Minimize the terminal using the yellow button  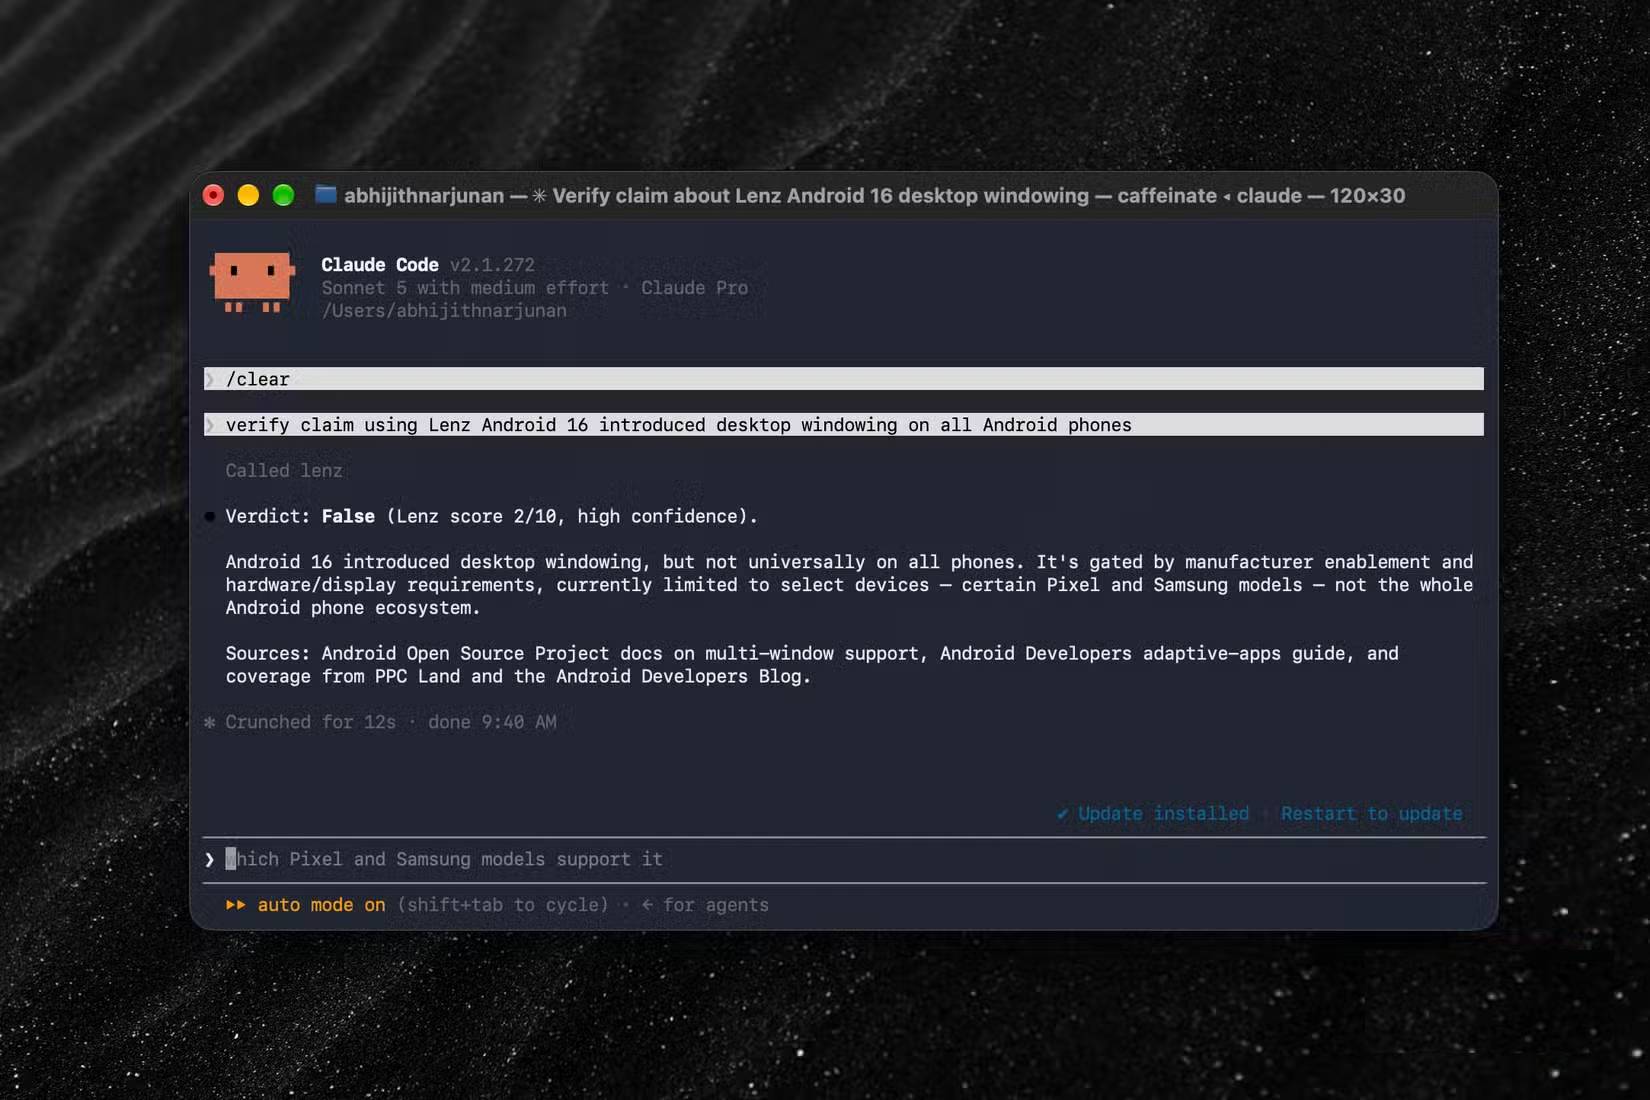tap(248, 195)
